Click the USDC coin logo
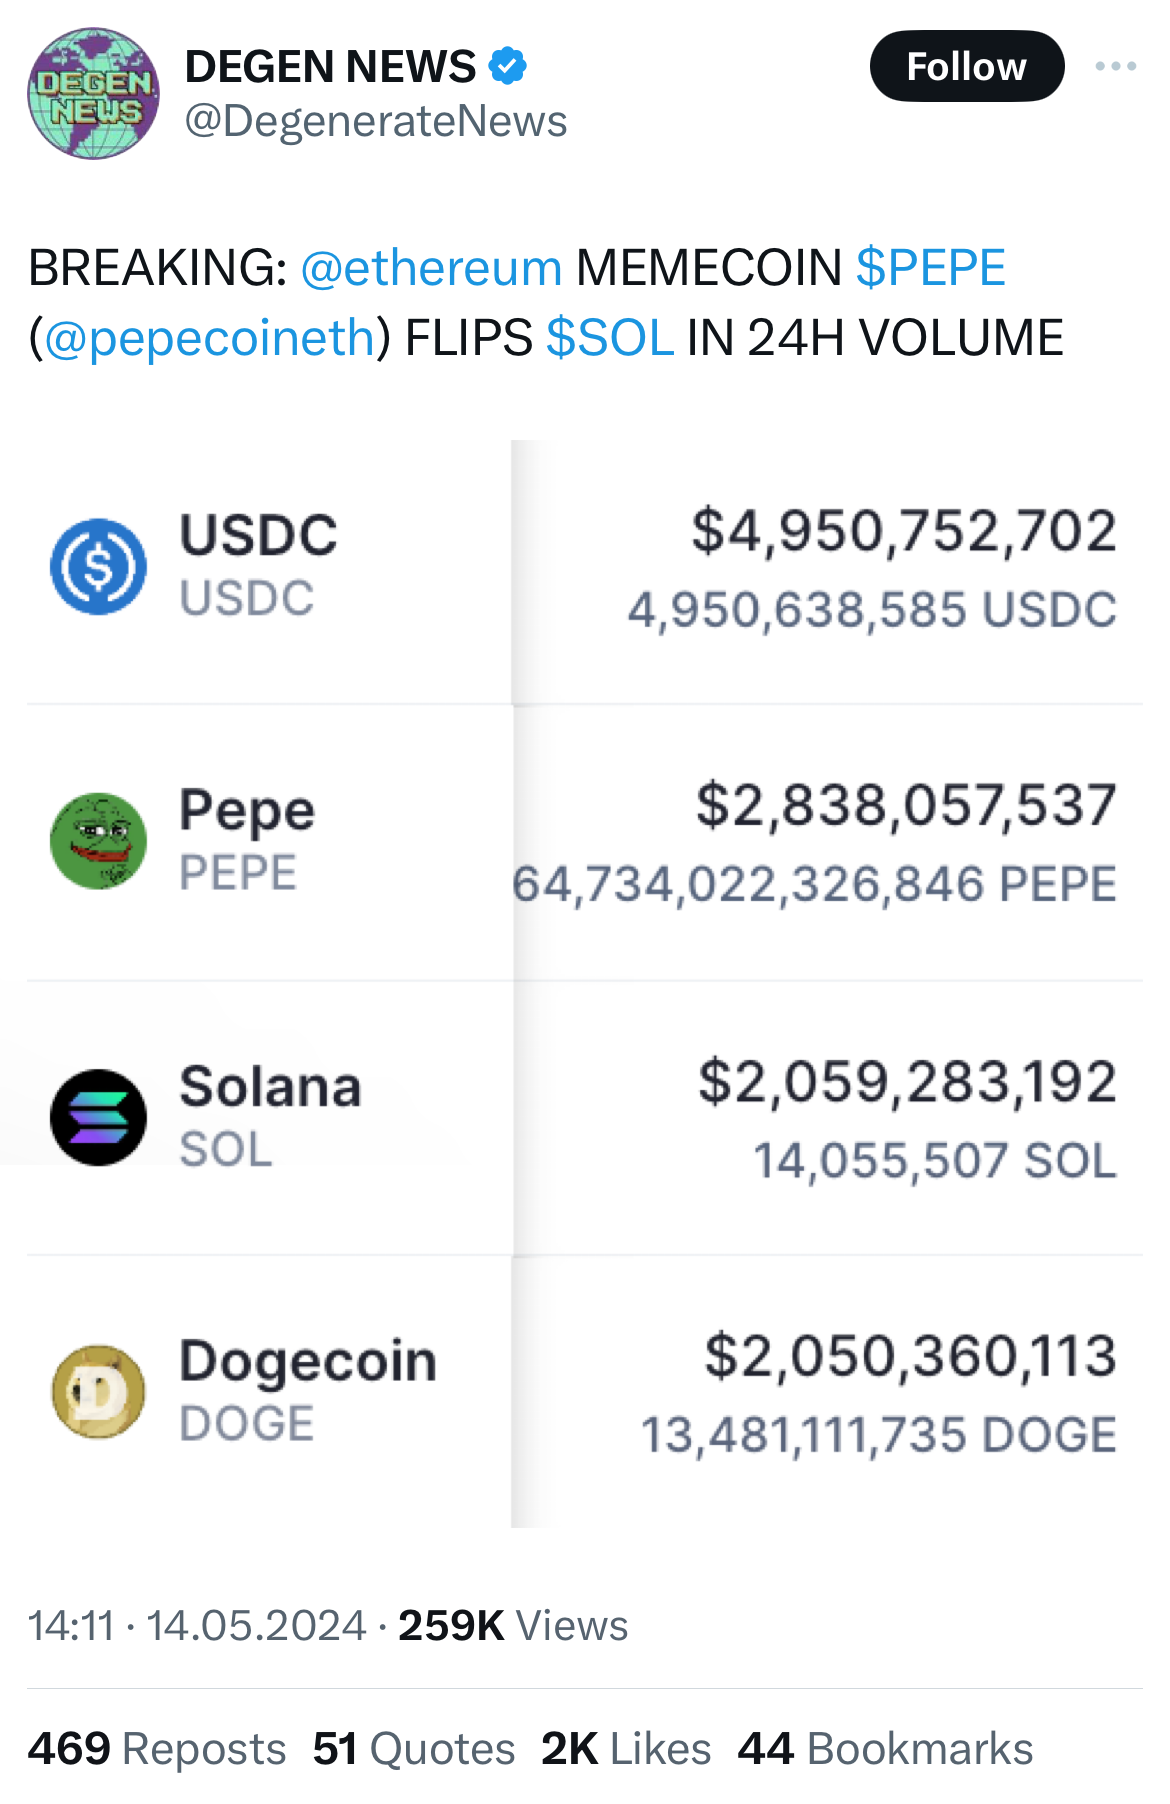This screenshot has width=1170, height=1804. coord(98,567)
